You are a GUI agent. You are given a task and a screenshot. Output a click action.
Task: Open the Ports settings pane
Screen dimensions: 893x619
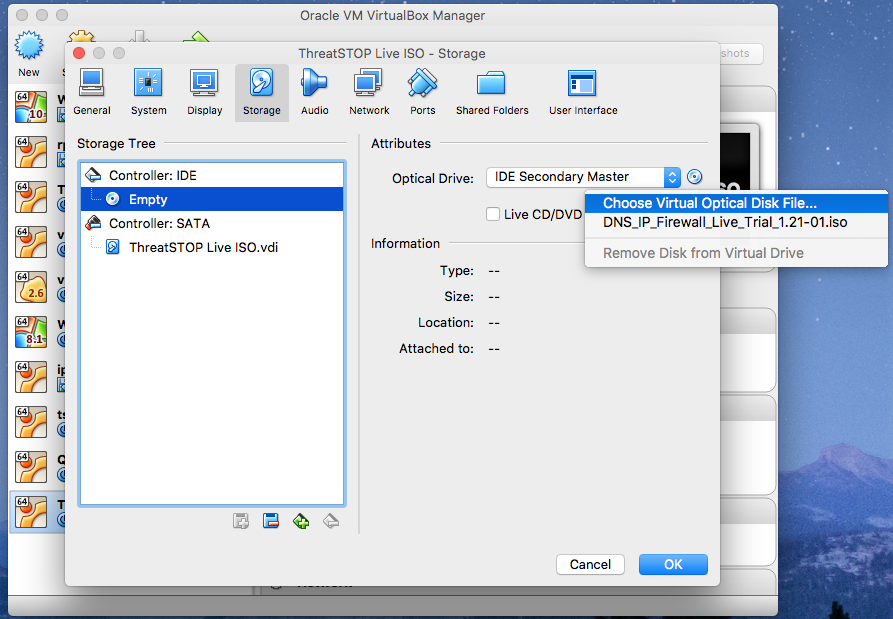pos(423,92)
